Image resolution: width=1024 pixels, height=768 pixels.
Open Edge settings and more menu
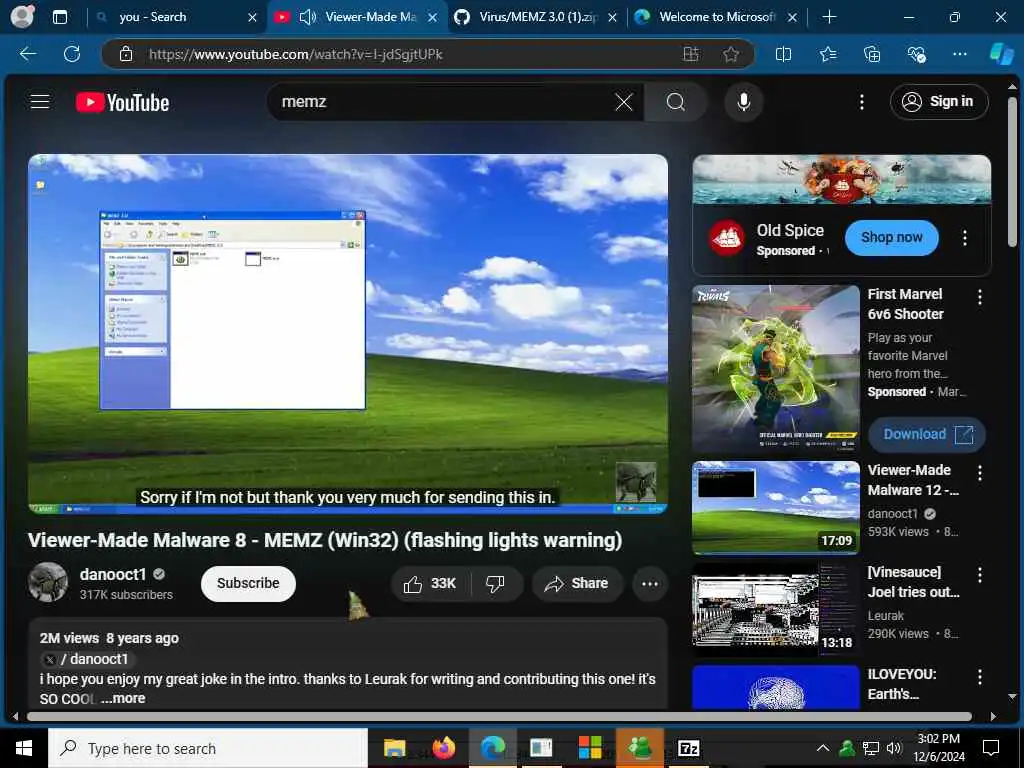pyautogui.click(x=959, y=54)
